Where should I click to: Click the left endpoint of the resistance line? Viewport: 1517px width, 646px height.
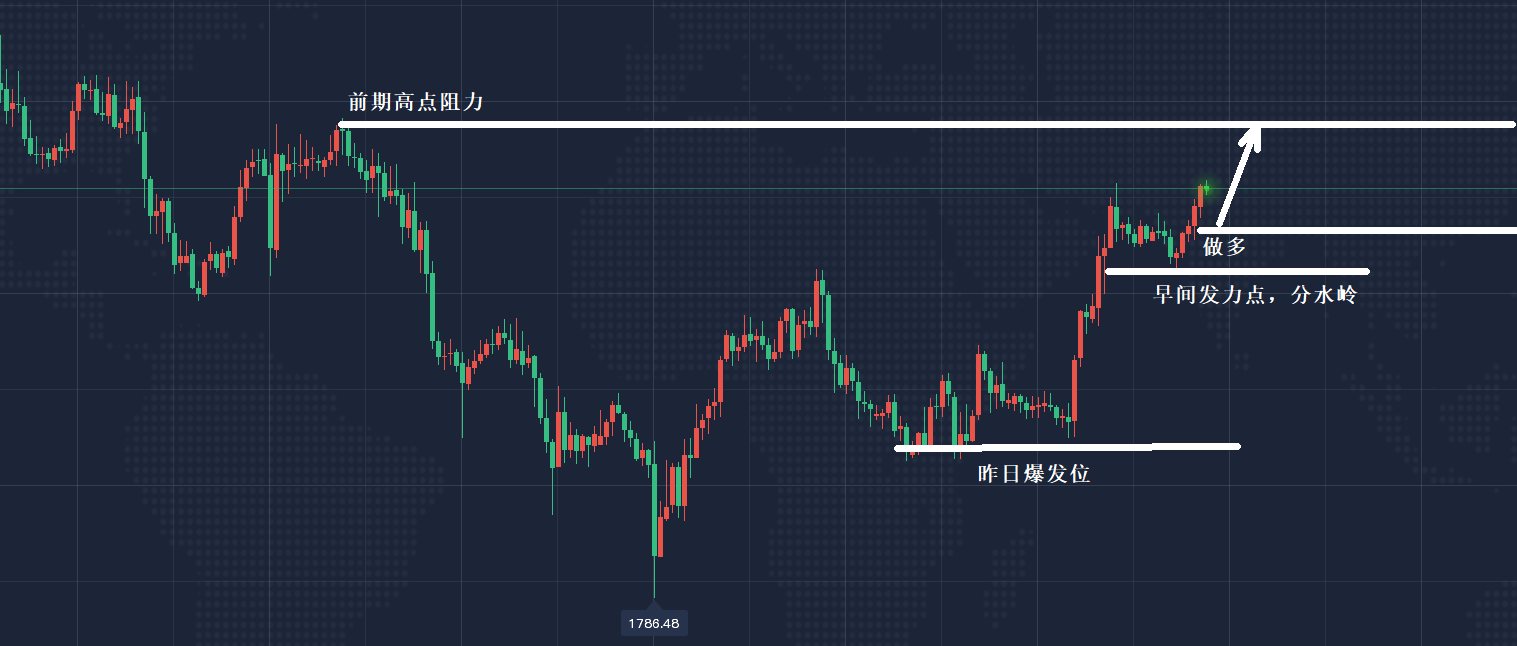(x=342, y=125)
